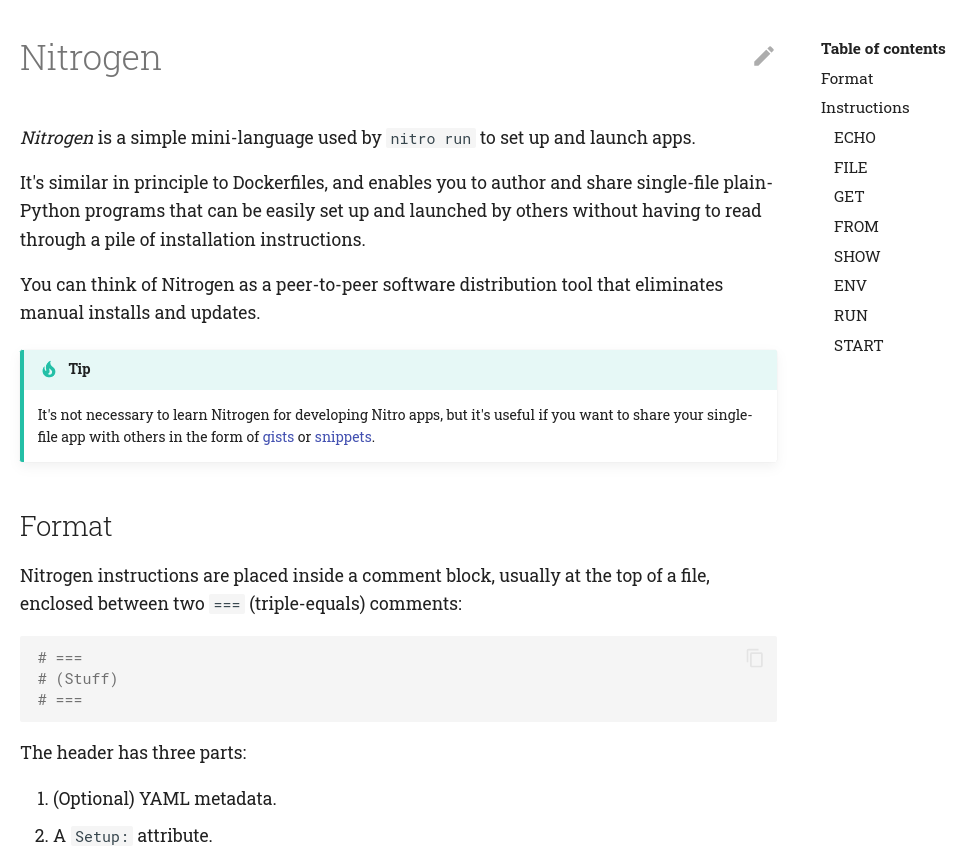The image size is (979, 856).
Task: Click the 'nitro run' inline code
Action: point(431,139)
